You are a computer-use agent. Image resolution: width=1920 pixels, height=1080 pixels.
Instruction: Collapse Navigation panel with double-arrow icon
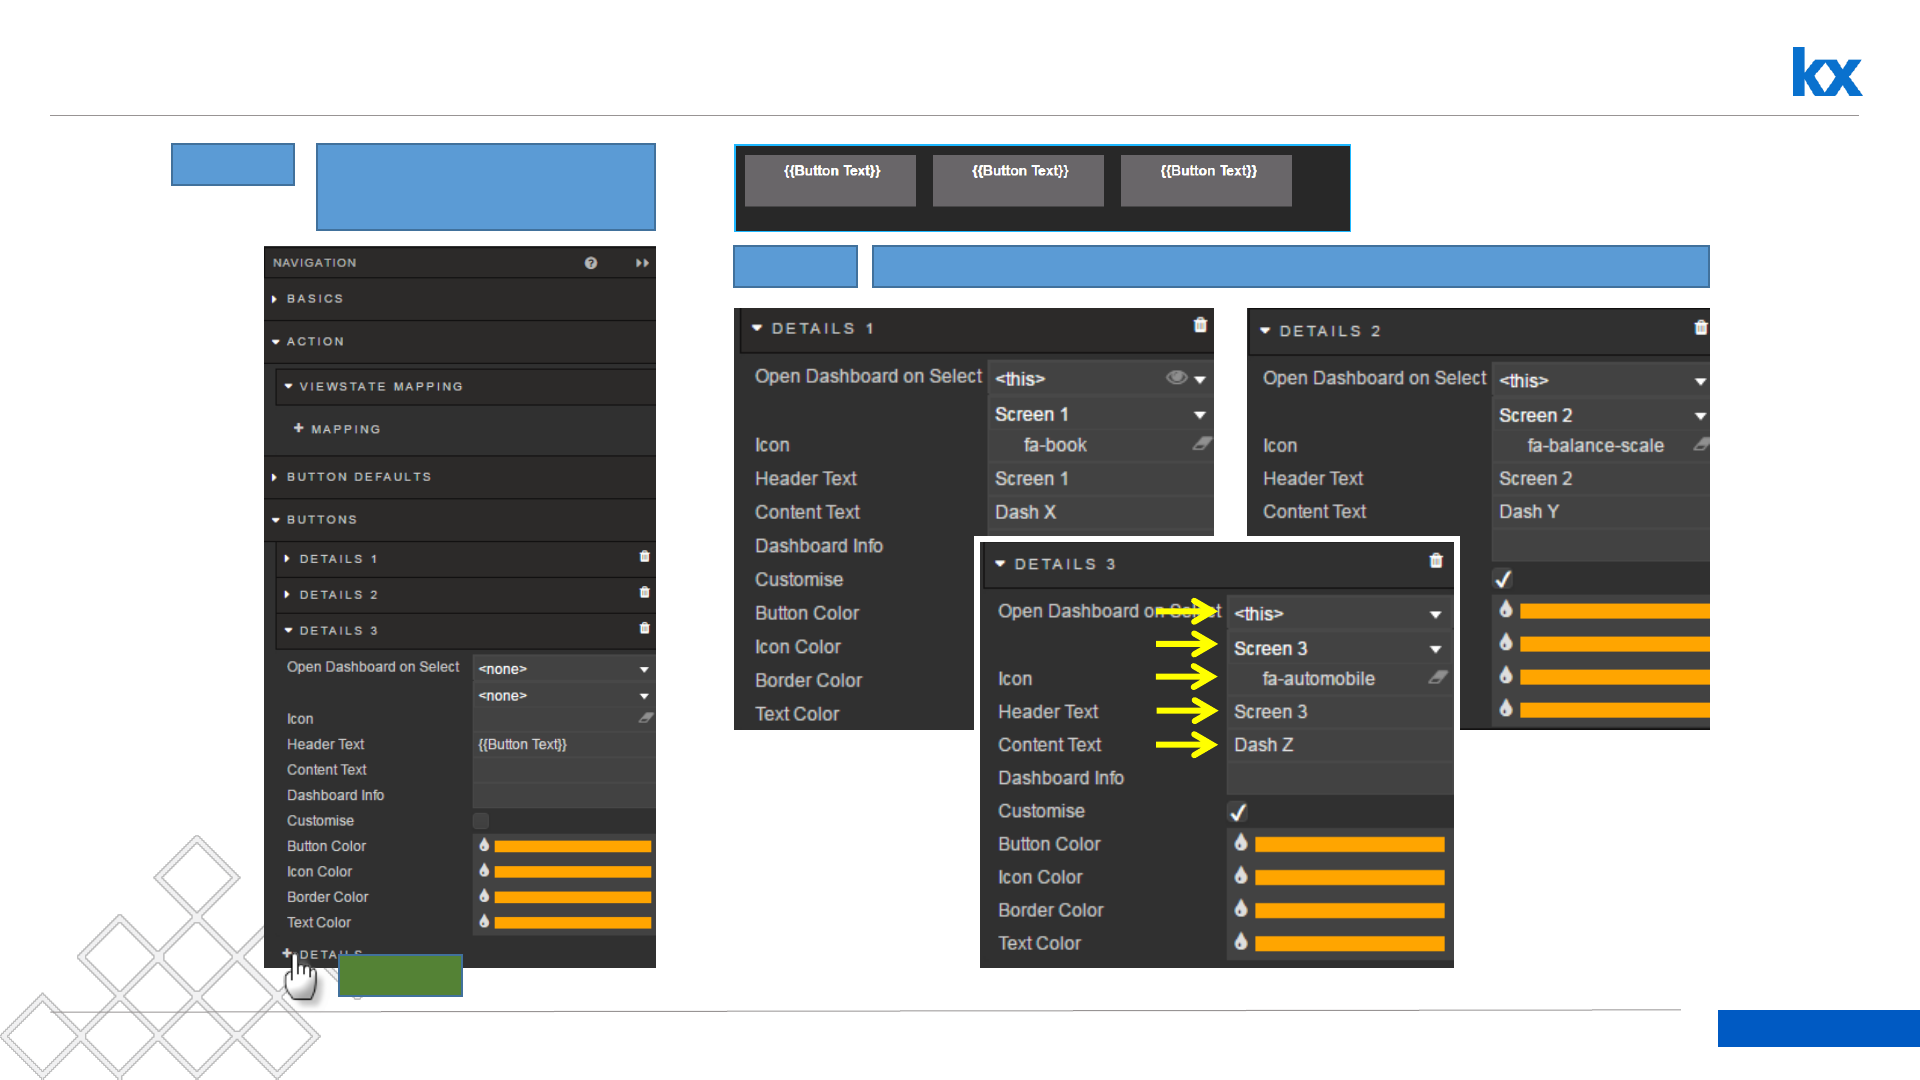[642, 263]
